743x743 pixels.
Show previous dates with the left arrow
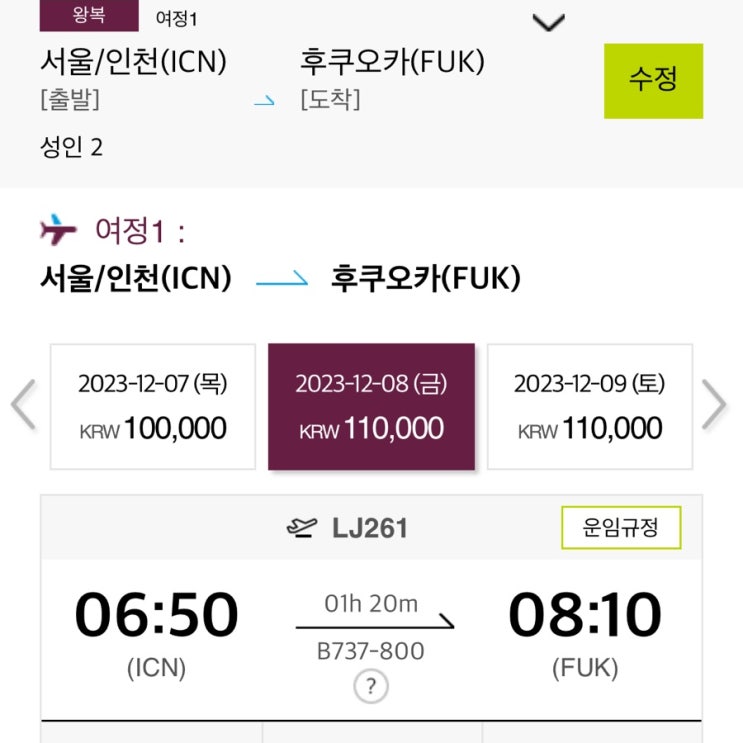pos(23,405)
